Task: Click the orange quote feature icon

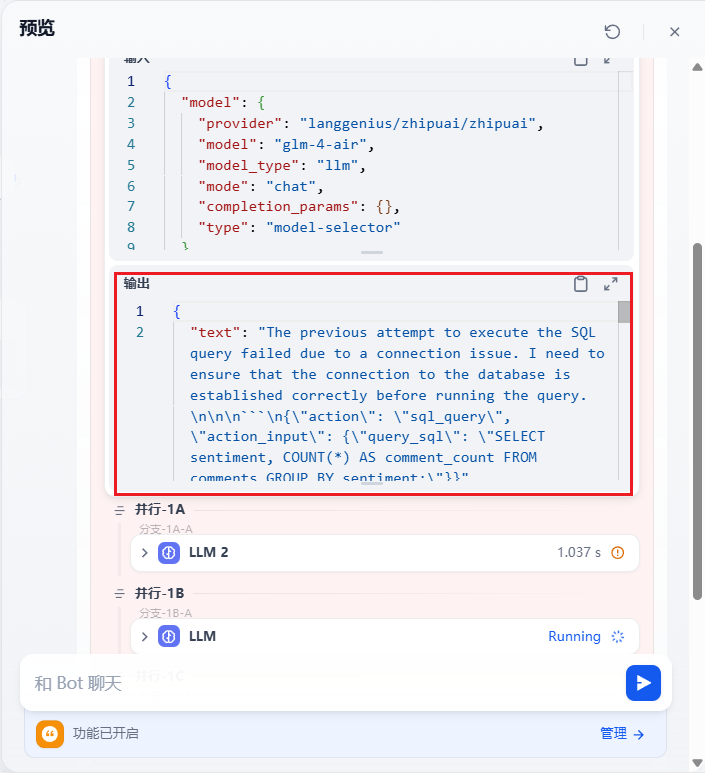Action: tap(50, 734)
